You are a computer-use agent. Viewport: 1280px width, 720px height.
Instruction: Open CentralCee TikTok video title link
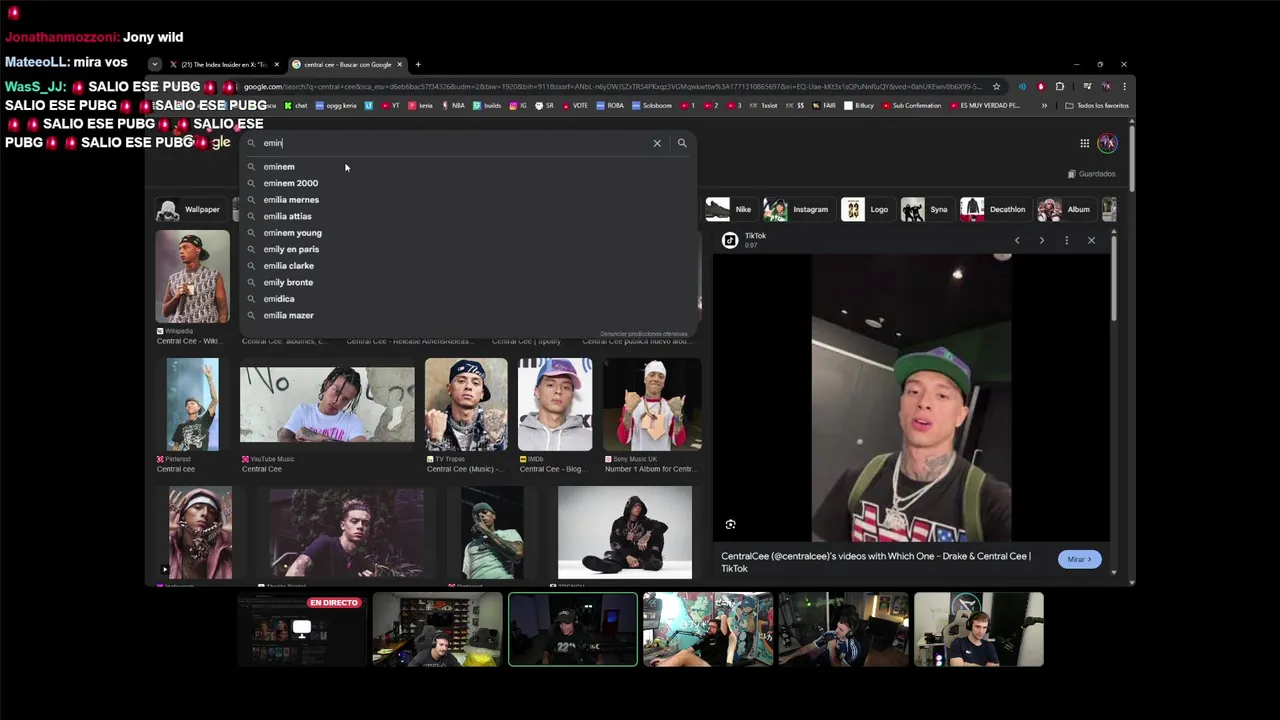point(876,562)
